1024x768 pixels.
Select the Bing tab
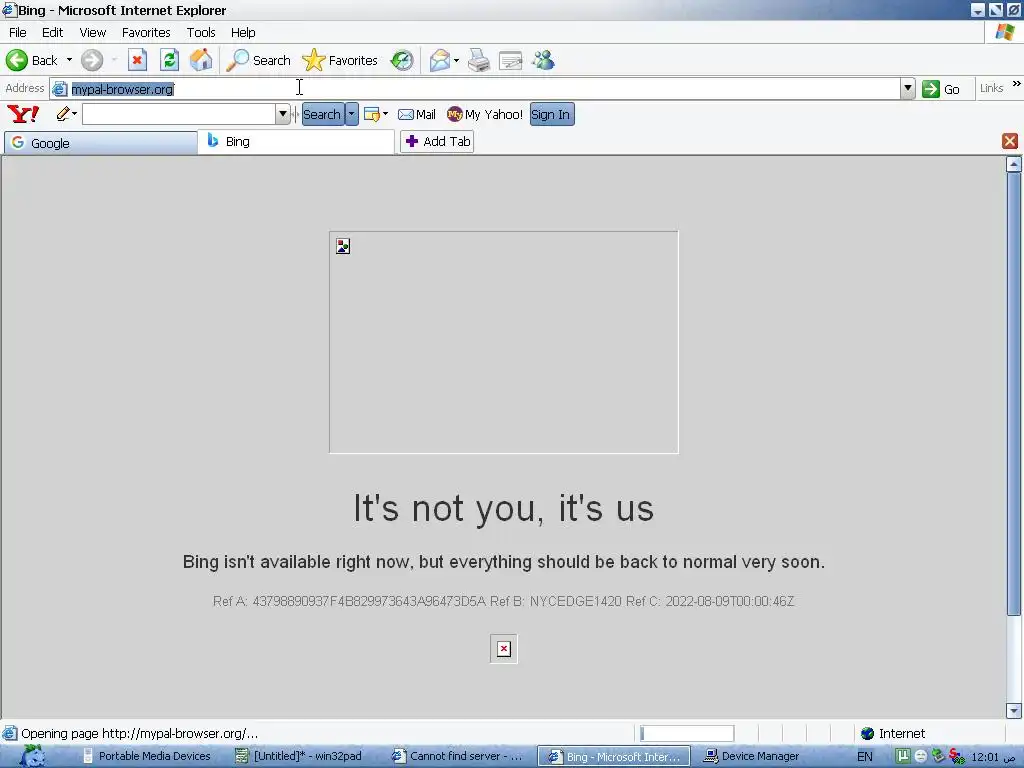(296, 142)
